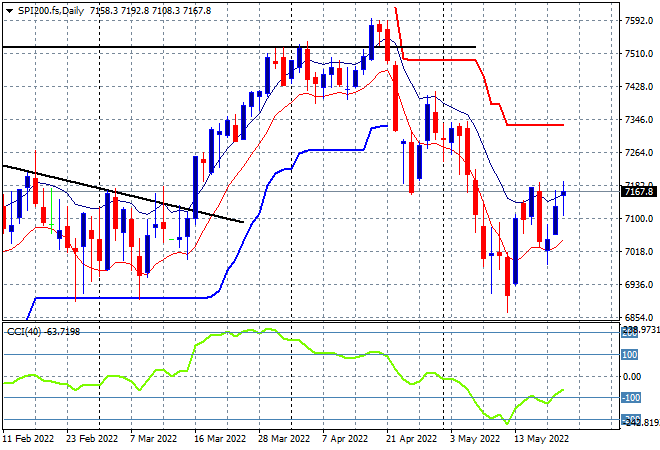
Task: Select the black horizontal resistance line near 7510
Action: point(239,47)
